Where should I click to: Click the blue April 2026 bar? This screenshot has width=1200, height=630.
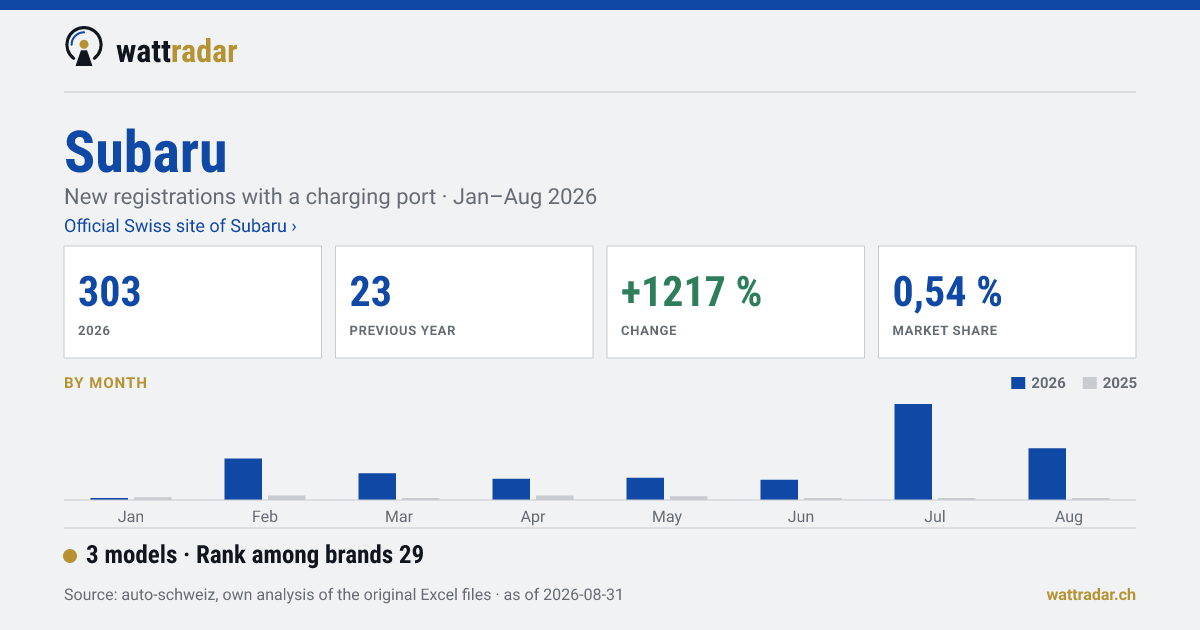[x=511, y=489]
